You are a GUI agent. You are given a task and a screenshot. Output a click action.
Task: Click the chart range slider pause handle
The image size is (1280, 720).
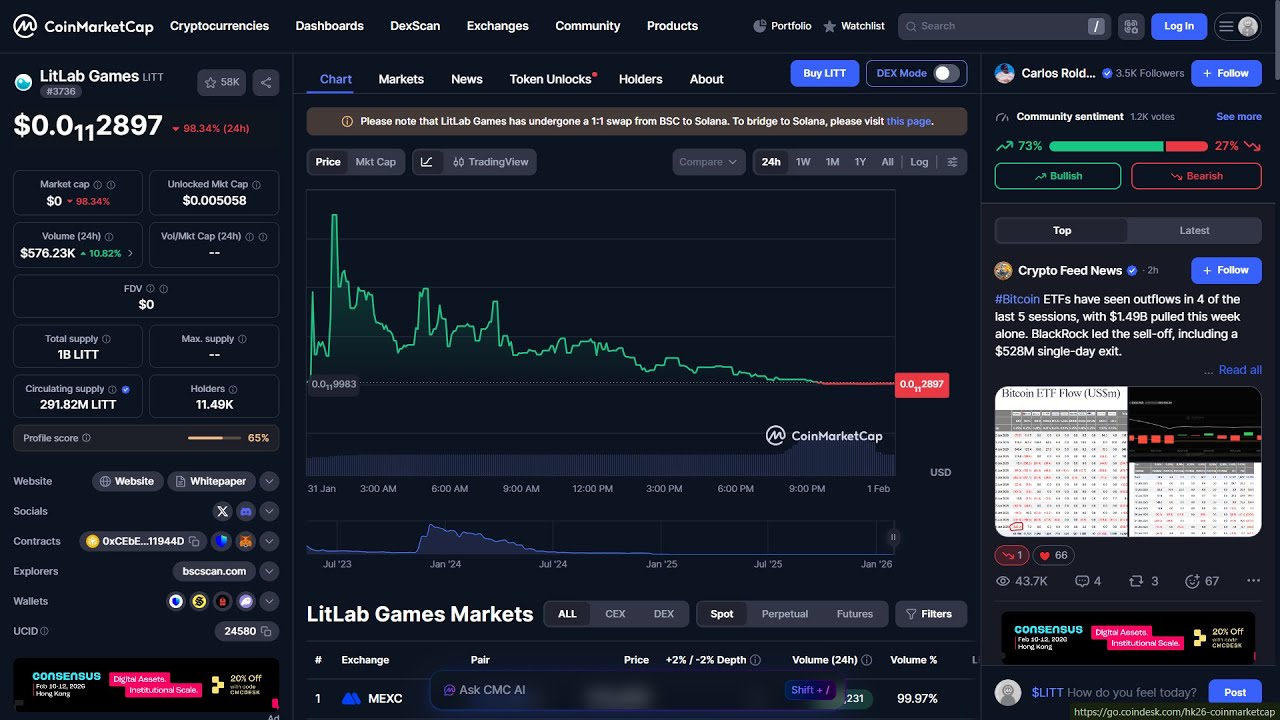(x=893, y=537)
